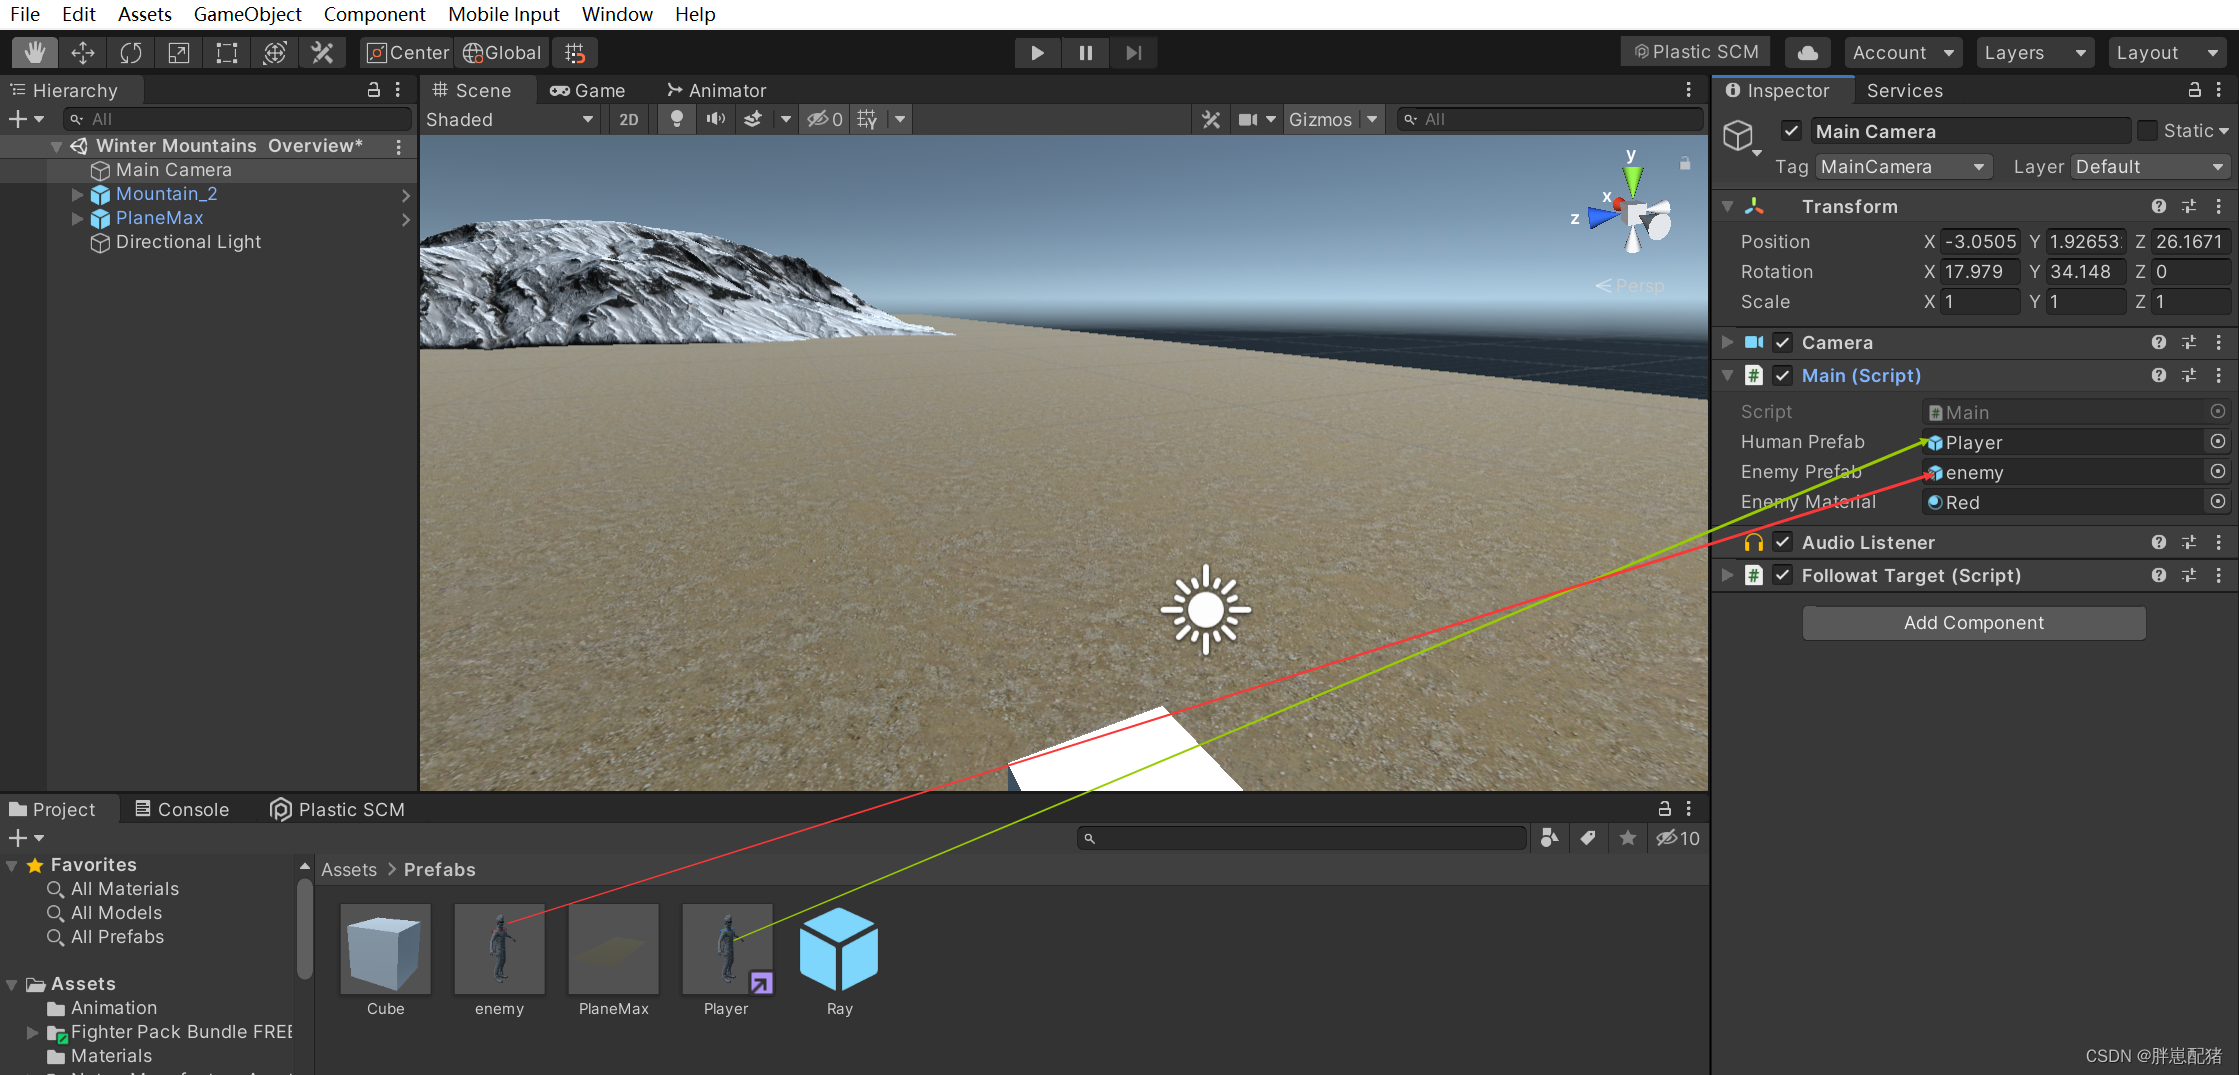Expand Followat Target (Script) component
Viewport: 2239px width, 1075px height.
pyautogui.click(x=1727, y=575)
